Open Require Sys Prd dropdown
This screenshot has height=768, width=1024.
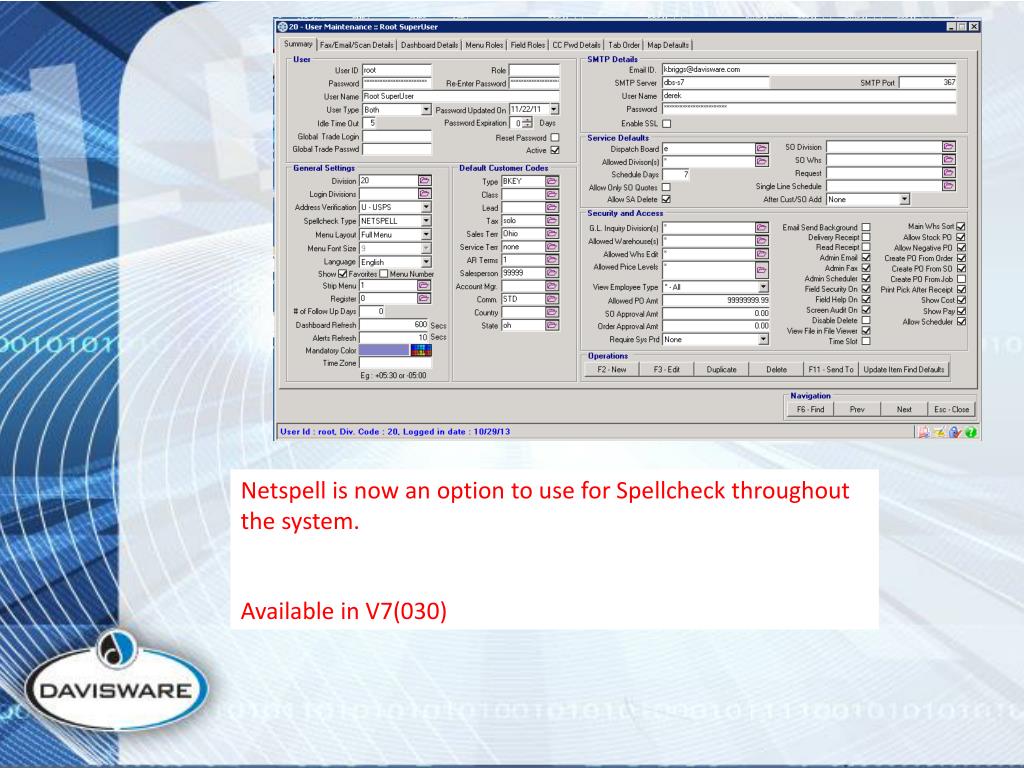point(763,340)
